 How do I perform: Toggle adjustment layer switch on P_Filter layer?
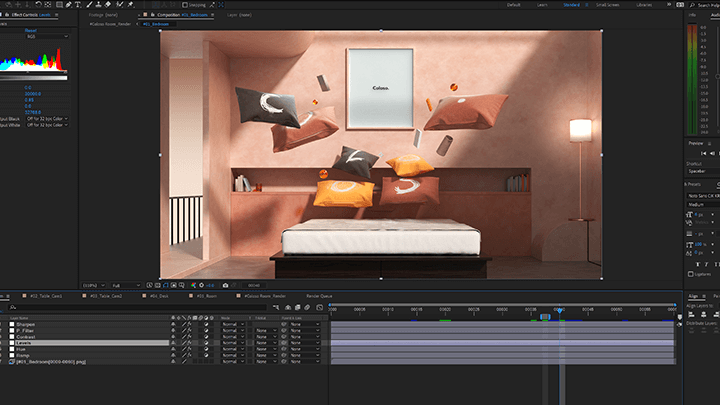[206, 330]
